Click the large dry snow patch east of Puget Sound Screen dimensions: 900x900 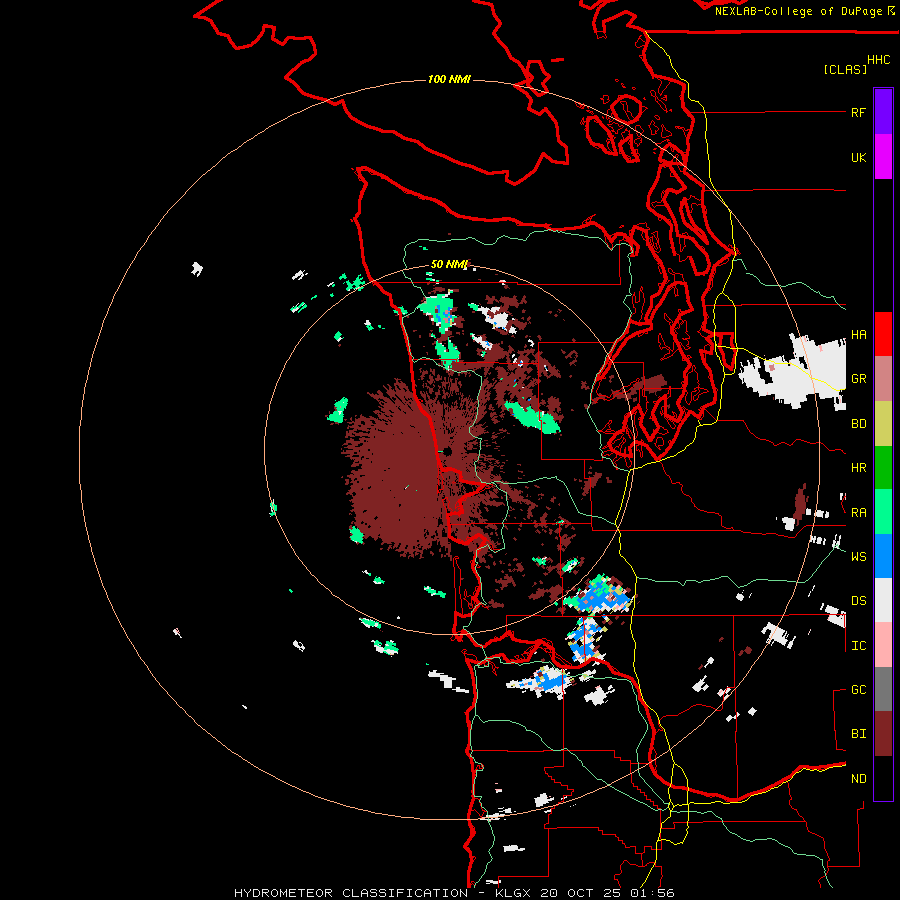coord(792,373)
